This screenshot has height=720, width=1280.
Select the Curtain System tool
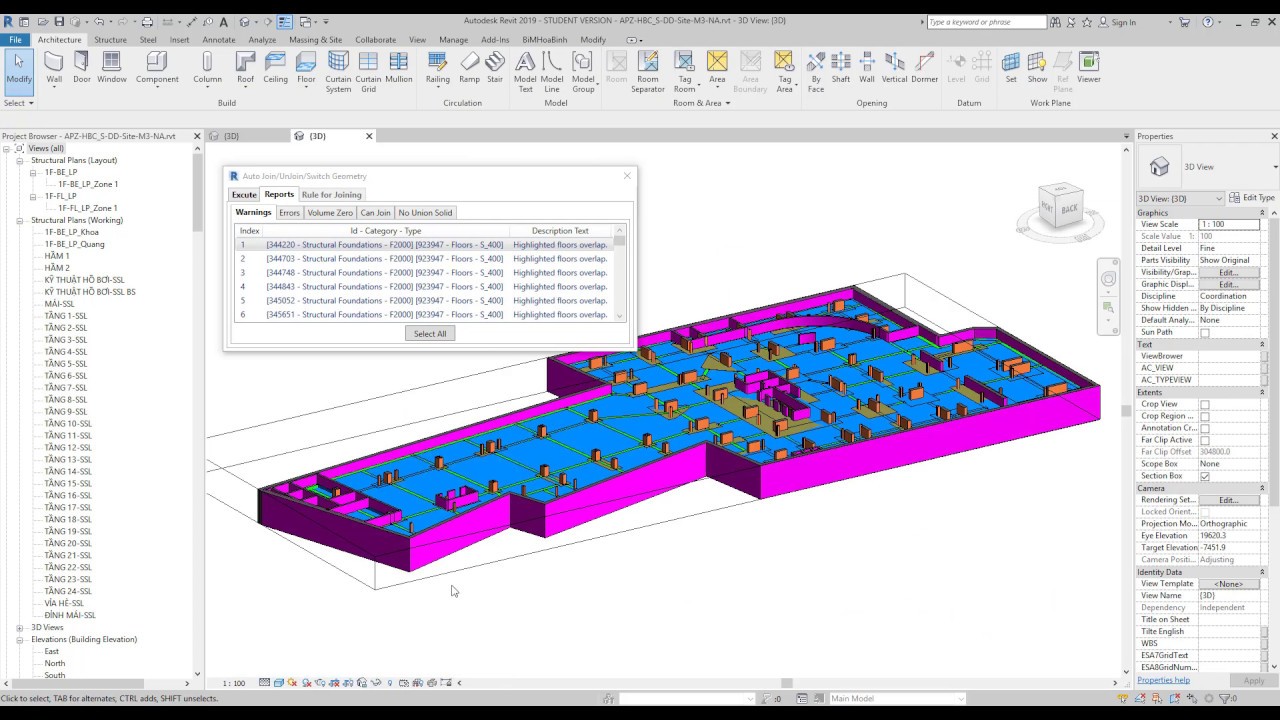(338, 72)
